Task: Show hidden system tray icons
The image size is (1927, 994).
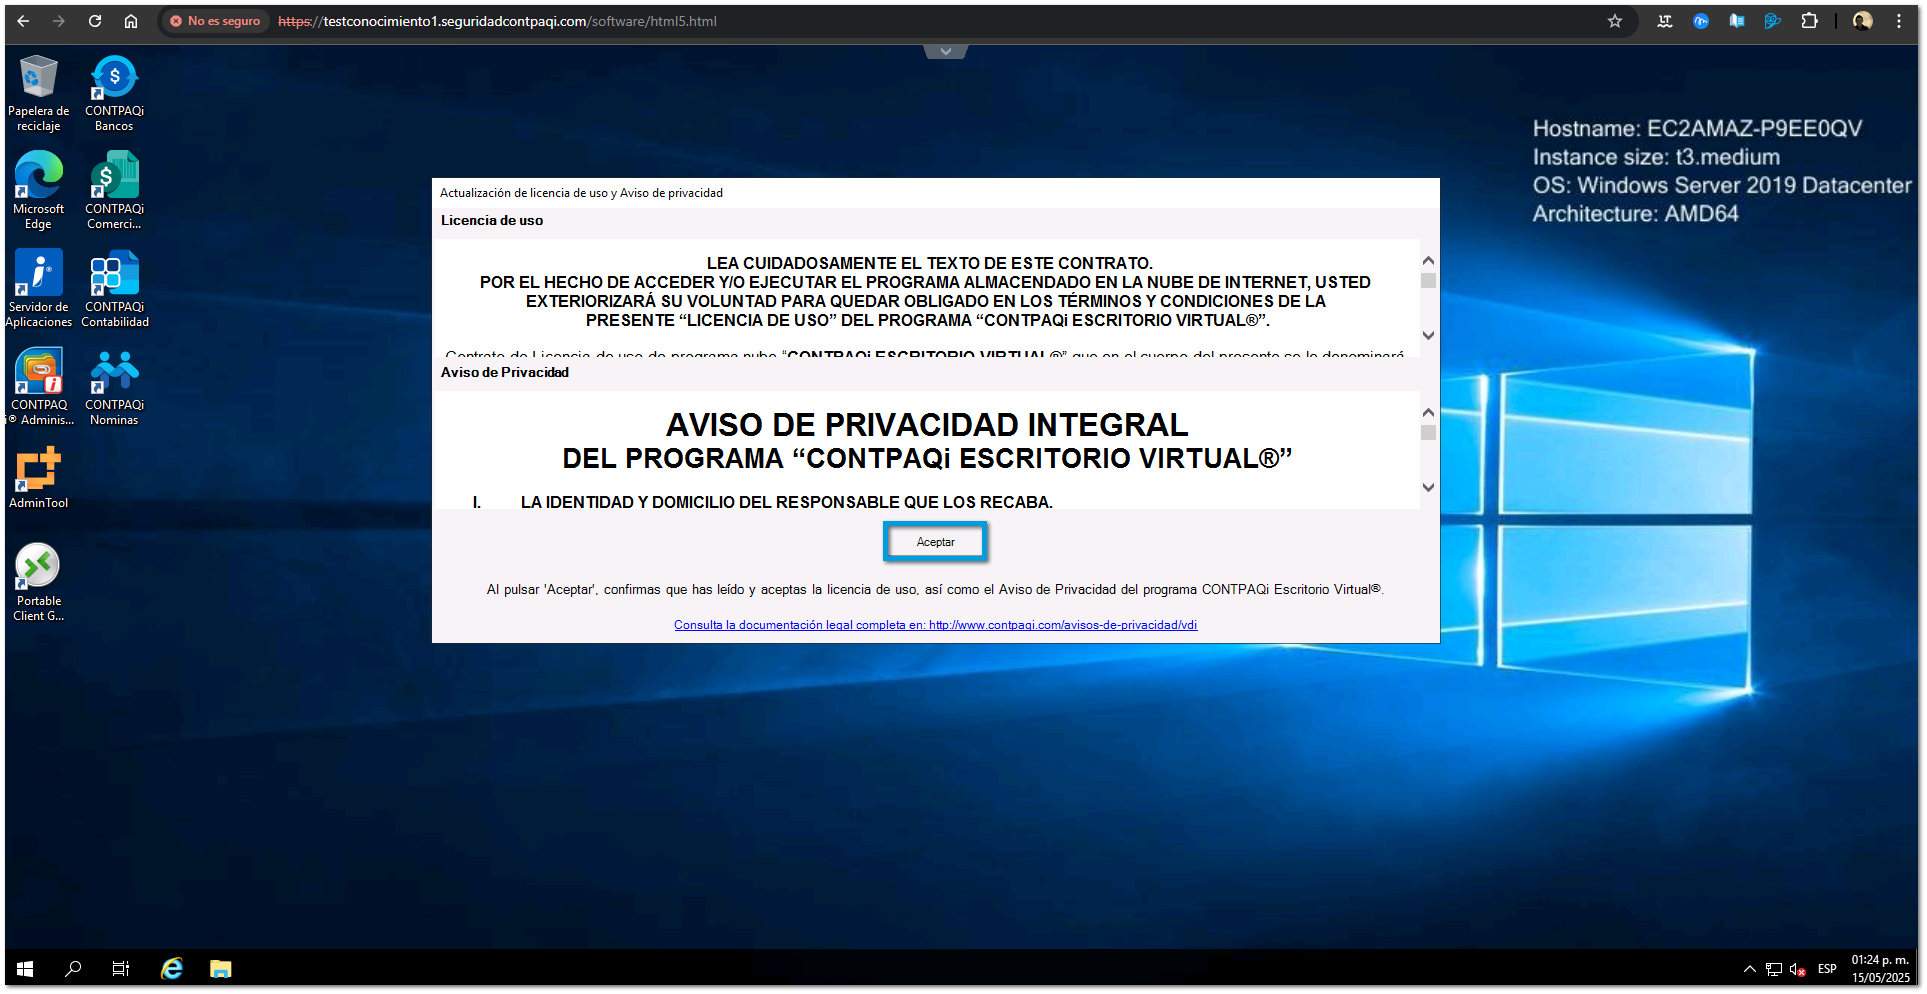Action: click(1749, 968)
